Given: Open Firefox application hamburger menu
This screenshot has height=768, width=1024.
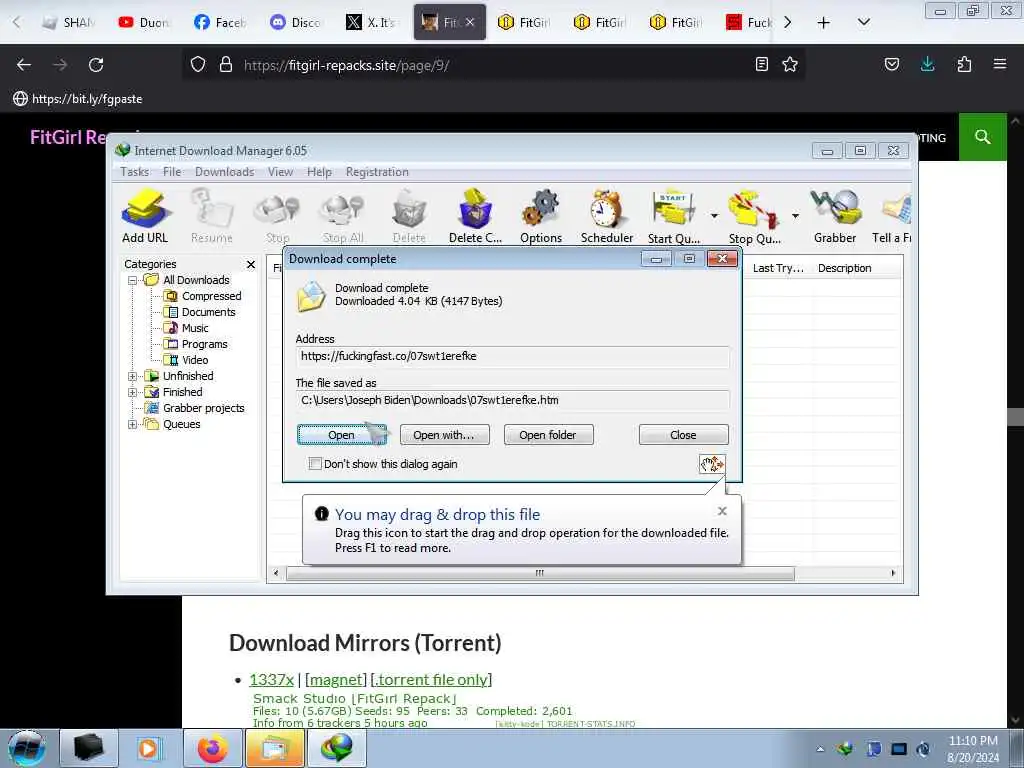Looking at the screenshot, I should tap(1000, 64).
